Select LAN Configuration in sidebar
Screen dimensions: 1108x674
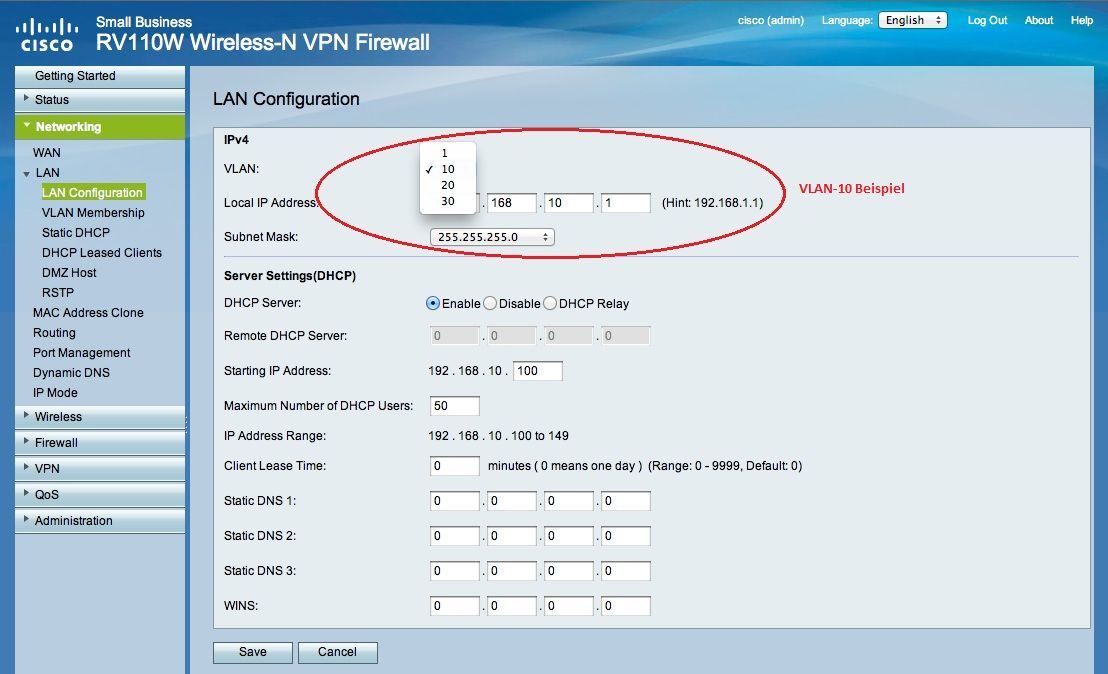tap(92, 192)
